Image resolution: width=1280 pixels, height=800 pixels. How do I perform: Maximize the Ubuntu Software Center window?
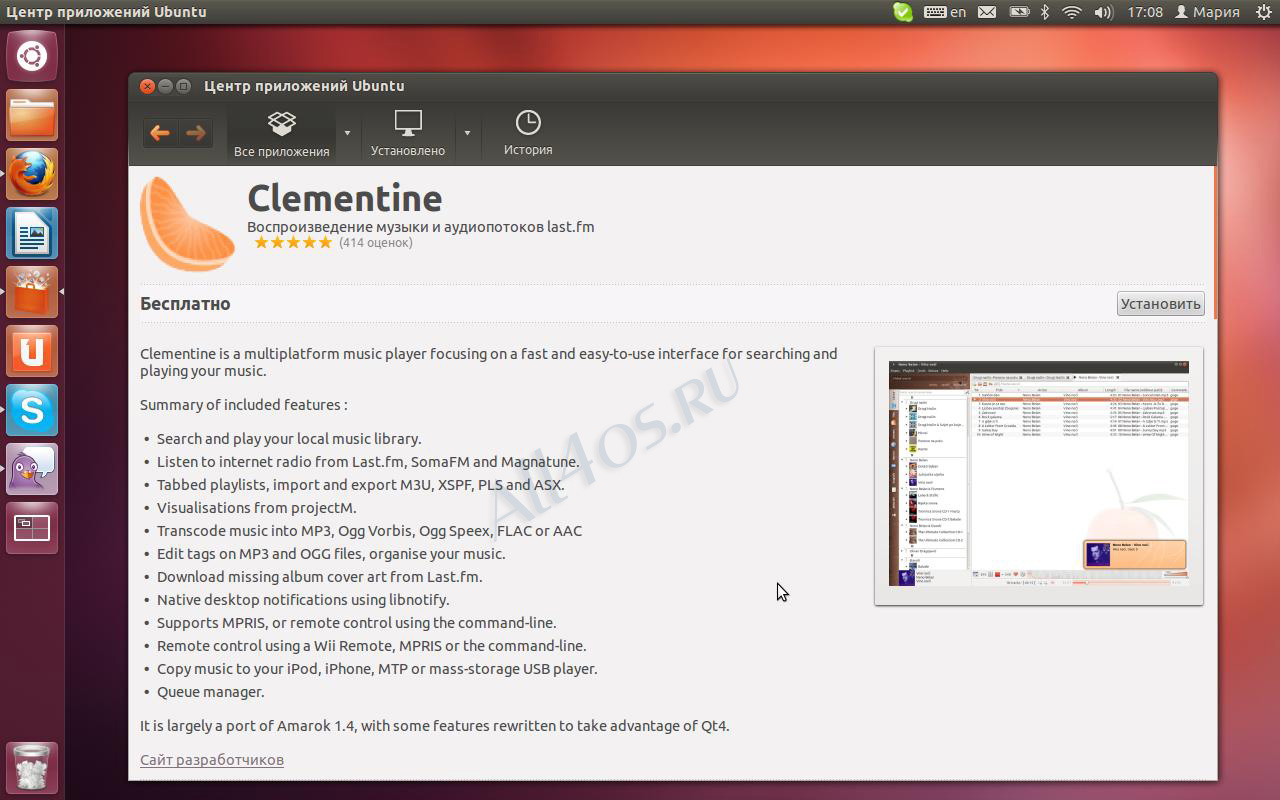pyautogui.click(x=183, y=86)
